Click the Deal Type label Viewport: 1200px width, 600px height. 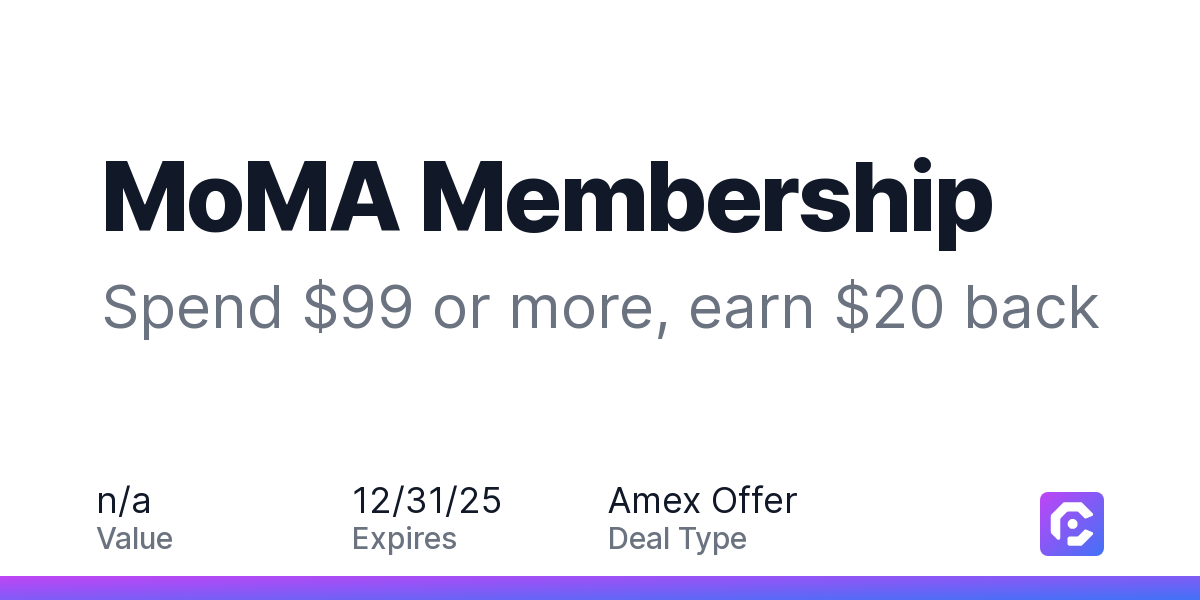pyautogui.click(x=677, y=539)
